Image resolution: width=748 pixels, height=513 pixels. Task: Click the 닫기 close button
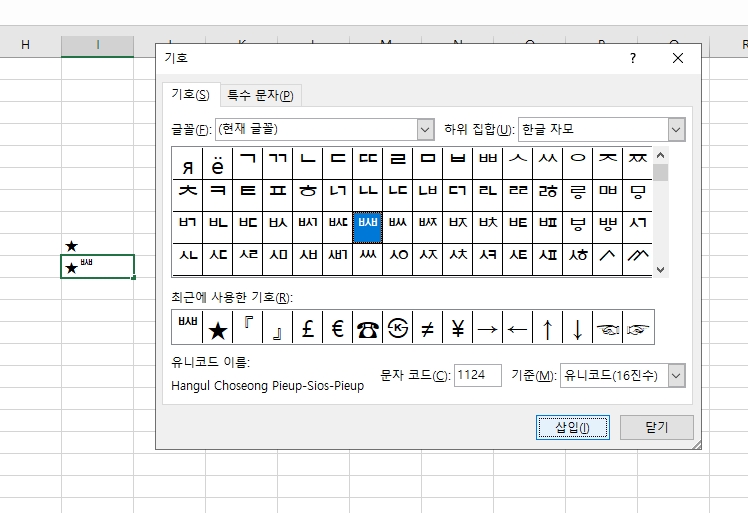(656, 427)
